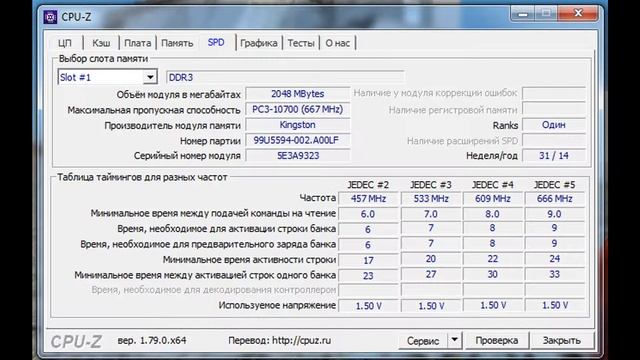Click the version text вер. 1.79.0.x64
This screenshot has width=640, height=360.
(x=152, y=340)
